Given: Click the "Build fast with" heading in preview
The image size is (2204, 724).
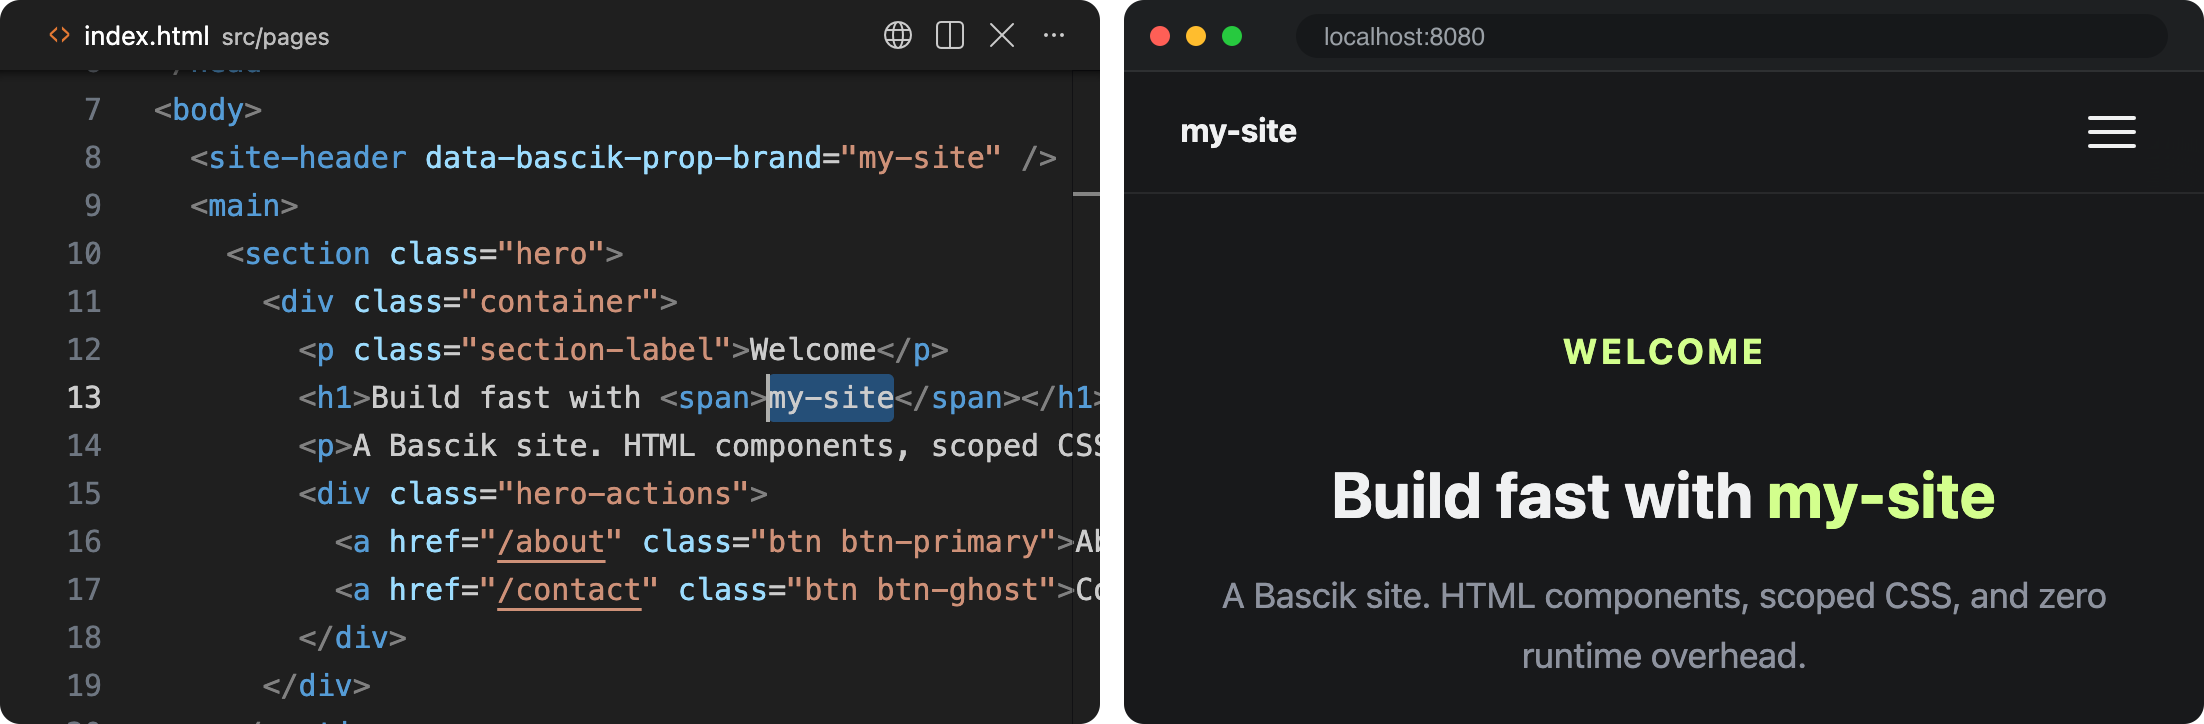Looking at the screenshot, I should (1542, 496).
